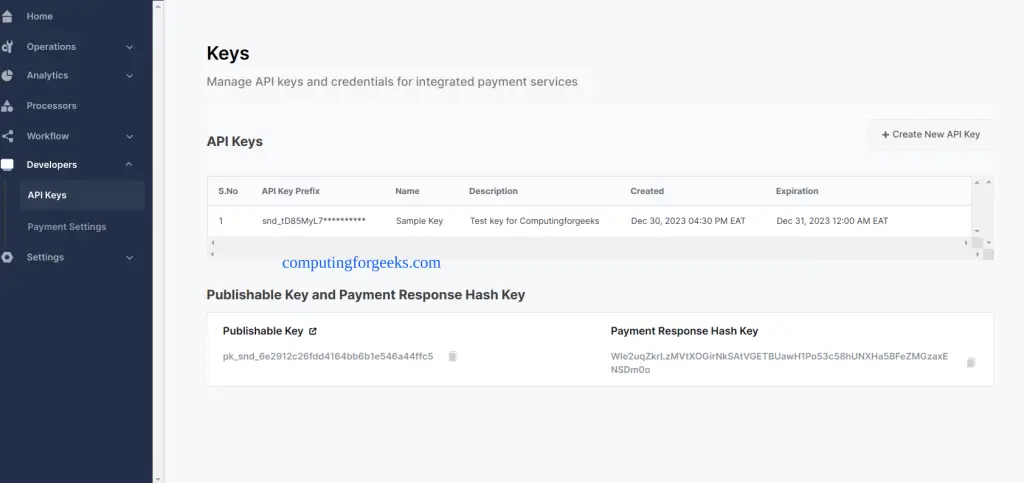Screen dimensions: 1024x483
Task: Expand the Operations menu chevron
Action: coord(129,47)
